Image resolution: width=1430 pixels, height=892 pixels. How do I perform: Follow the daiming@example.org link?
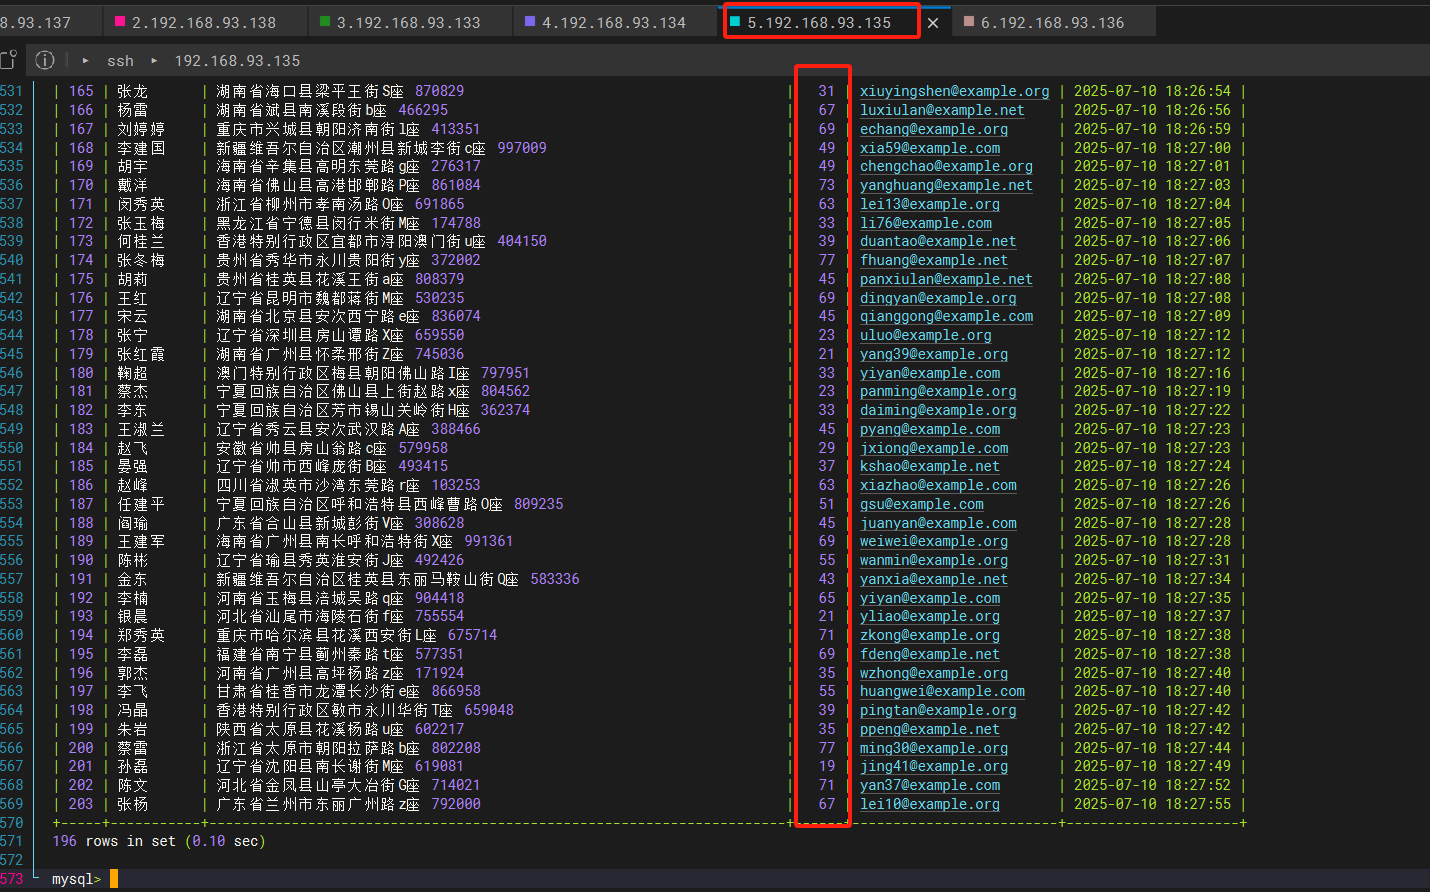click(938, 410)
